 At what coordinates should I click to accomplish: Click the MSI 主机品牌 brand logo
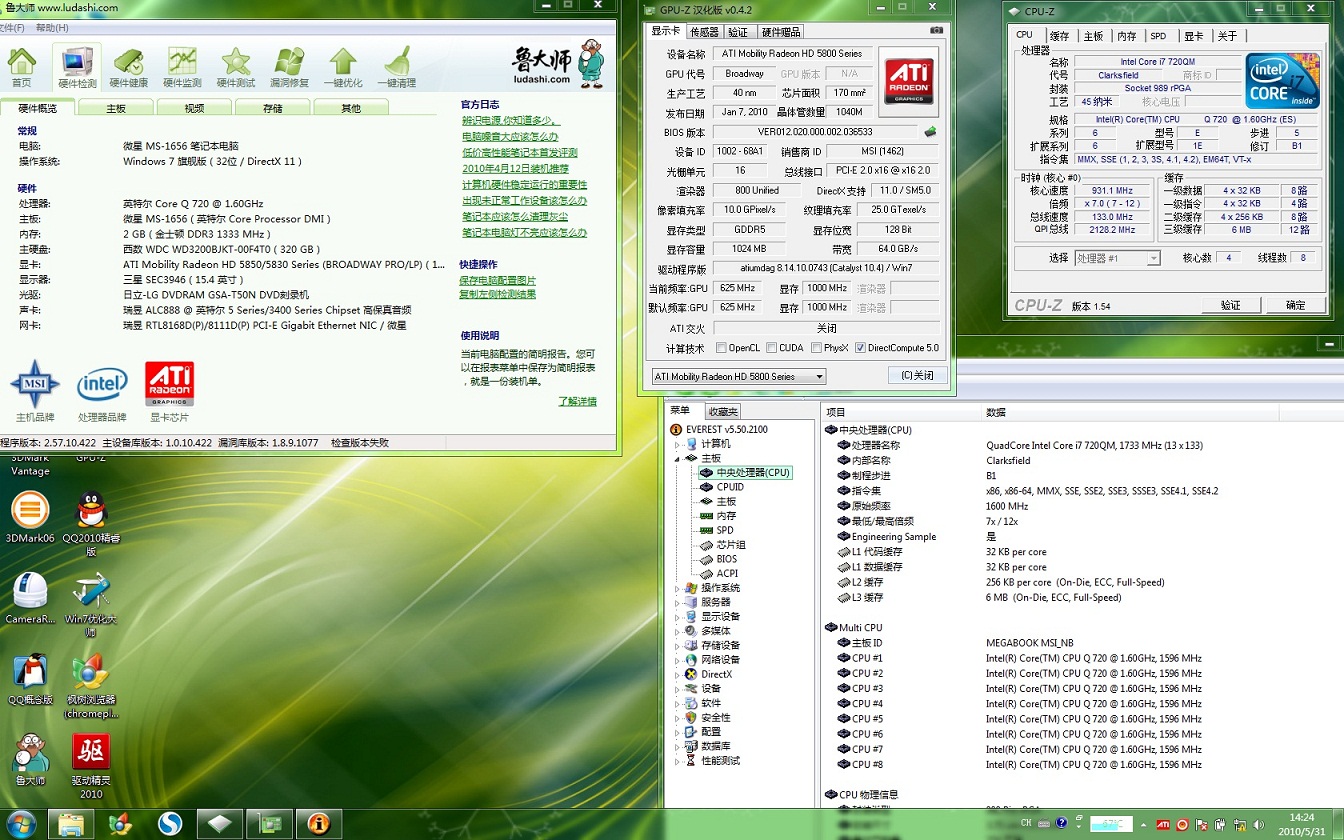click(x=35, y=384)
